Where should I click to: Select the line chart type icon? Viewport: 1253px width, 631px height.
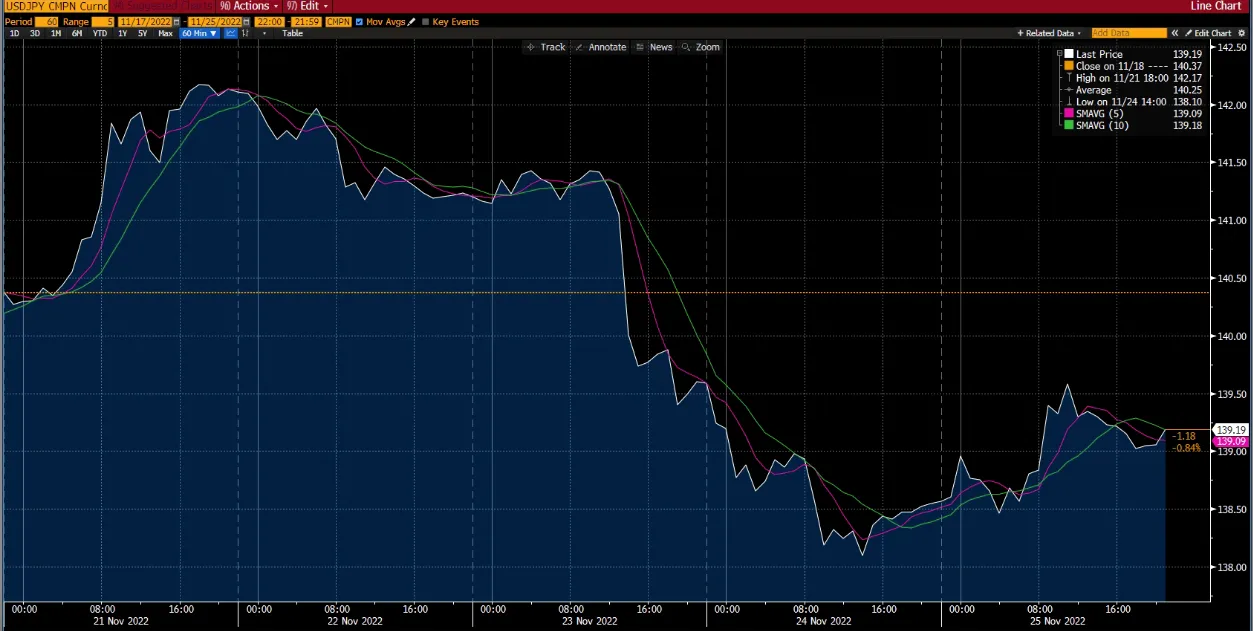tap(230, 33)
